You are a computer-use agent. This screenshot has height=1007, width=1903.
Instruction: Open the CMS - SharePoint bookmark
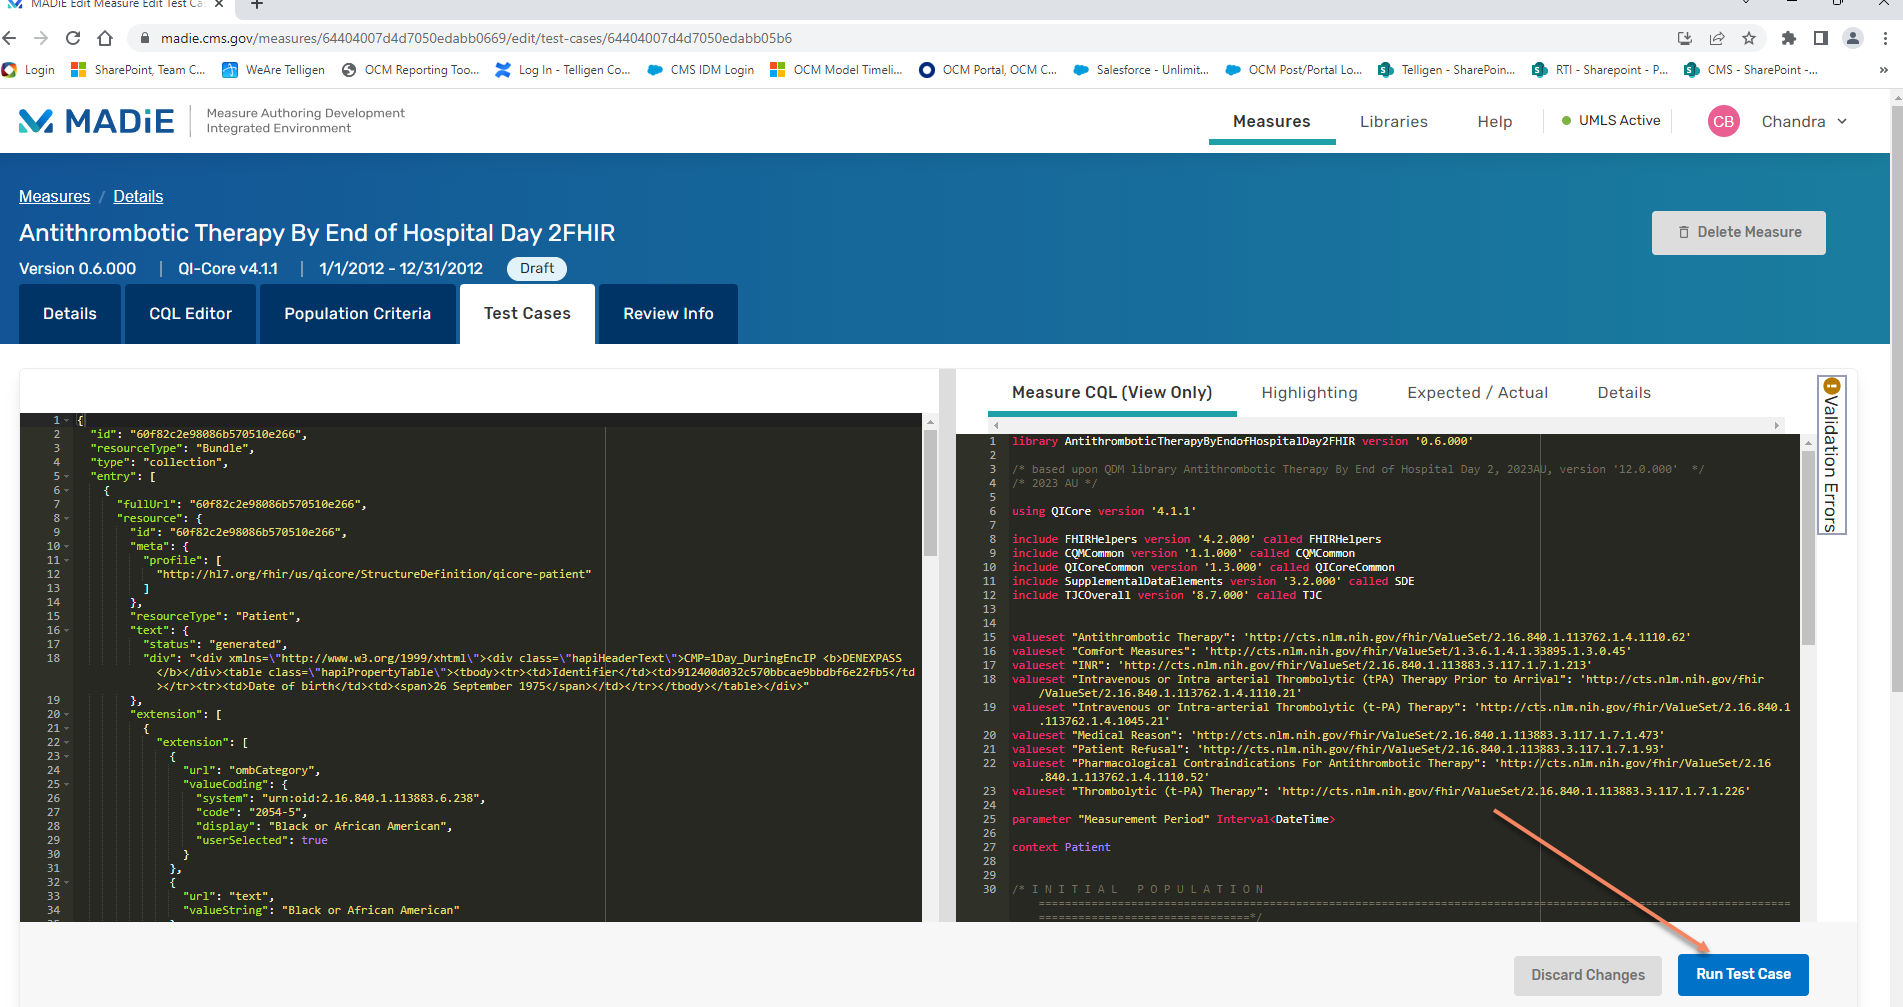(1752, 70)
